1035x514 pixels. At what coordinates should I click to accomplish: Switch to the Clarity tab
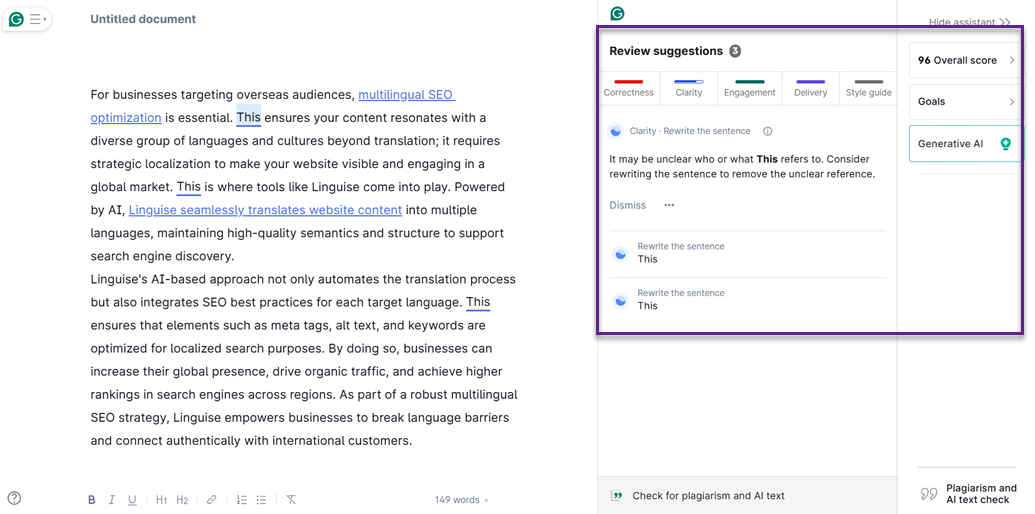688,88
